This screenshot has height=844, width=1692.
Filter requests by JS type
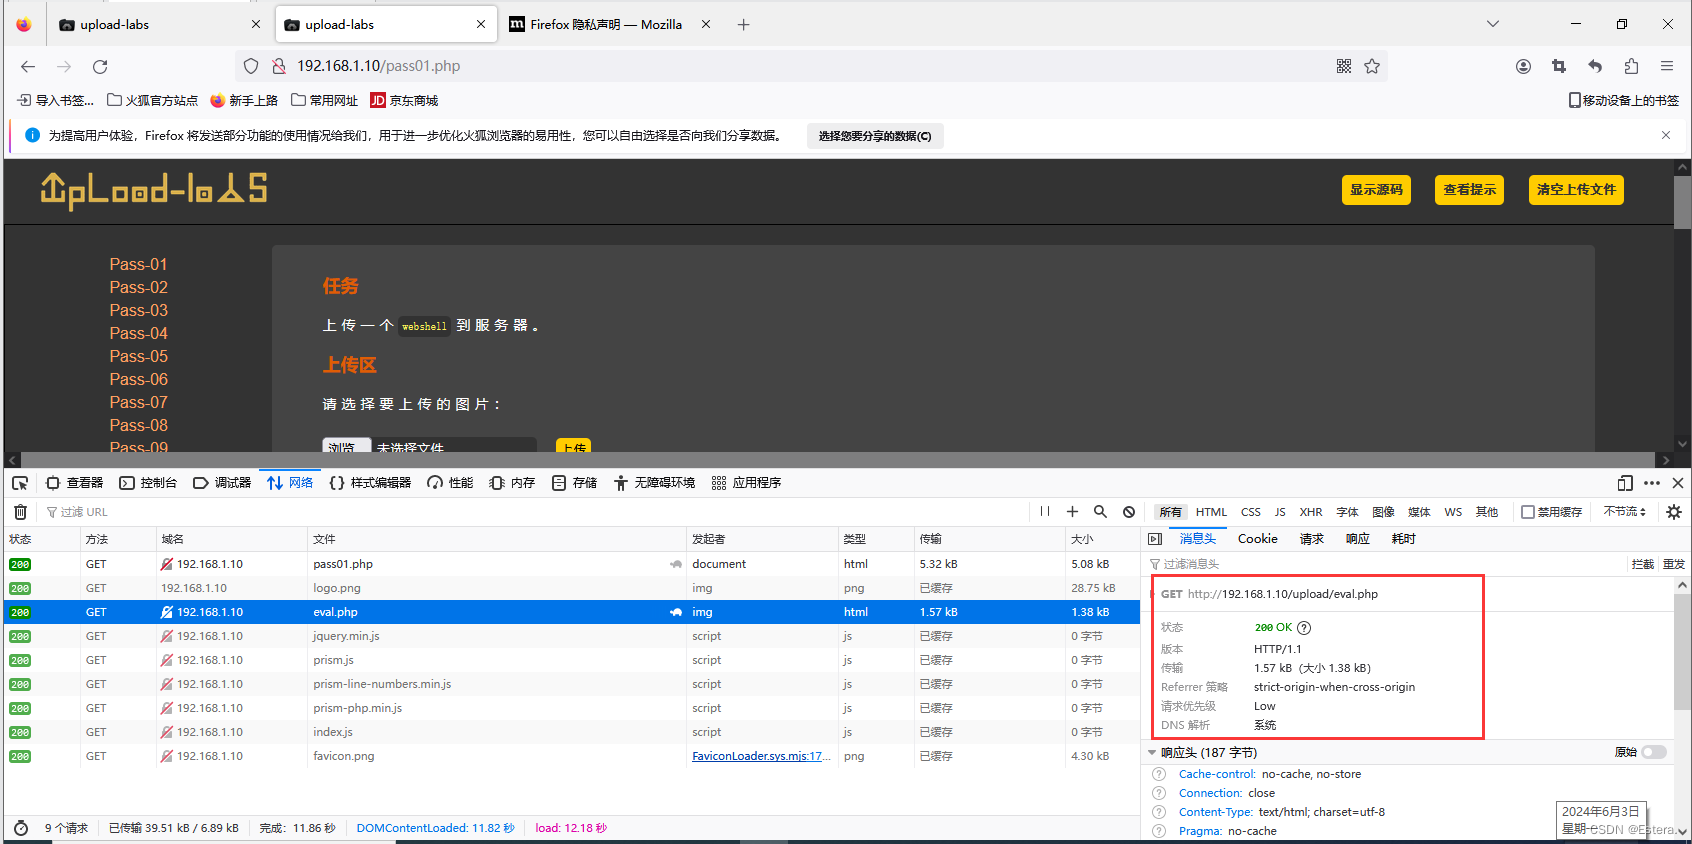click(x=1280, y=512)
